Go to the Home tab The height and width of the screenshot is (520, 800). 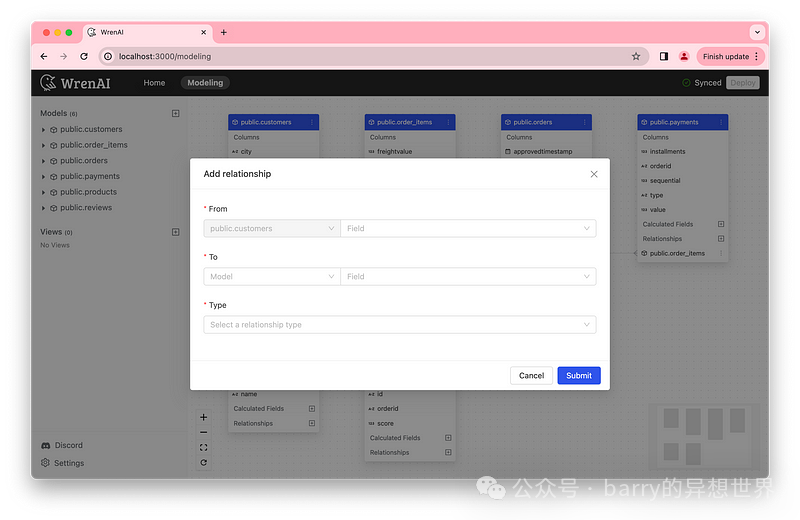click(x=154, y=83)
